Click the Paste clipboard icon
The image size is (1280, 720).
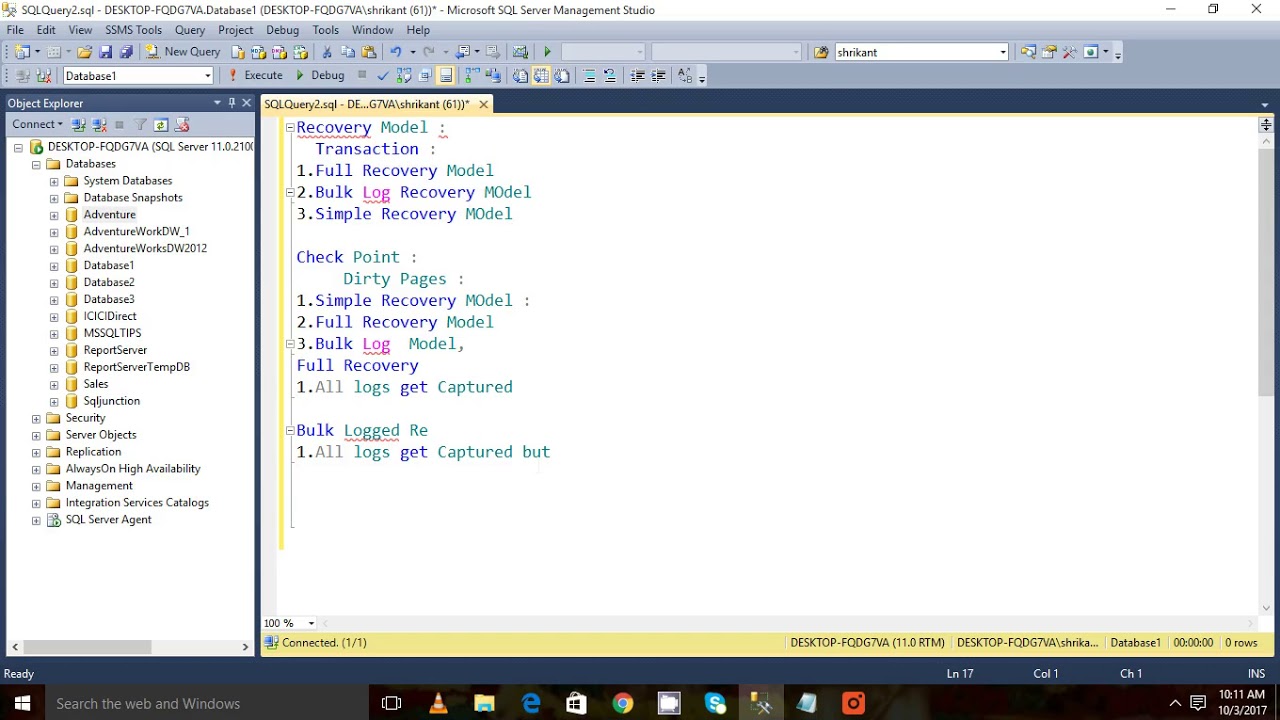368,52
